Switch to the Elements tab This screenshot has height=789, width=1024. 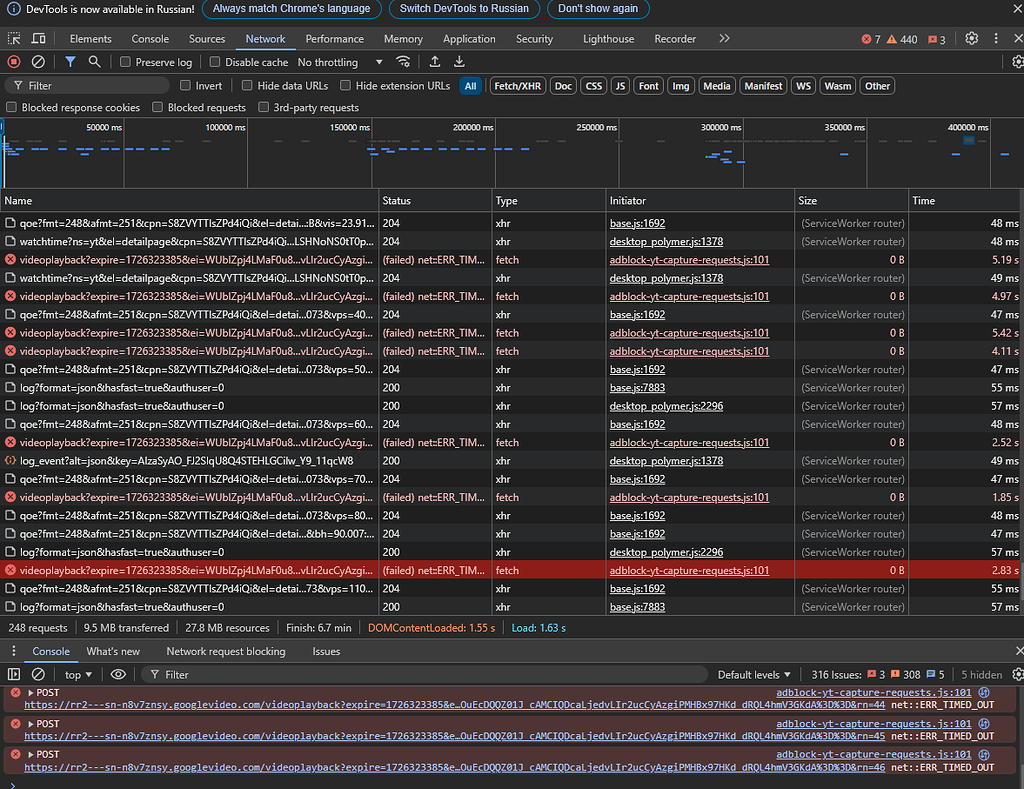coord(91,39)
